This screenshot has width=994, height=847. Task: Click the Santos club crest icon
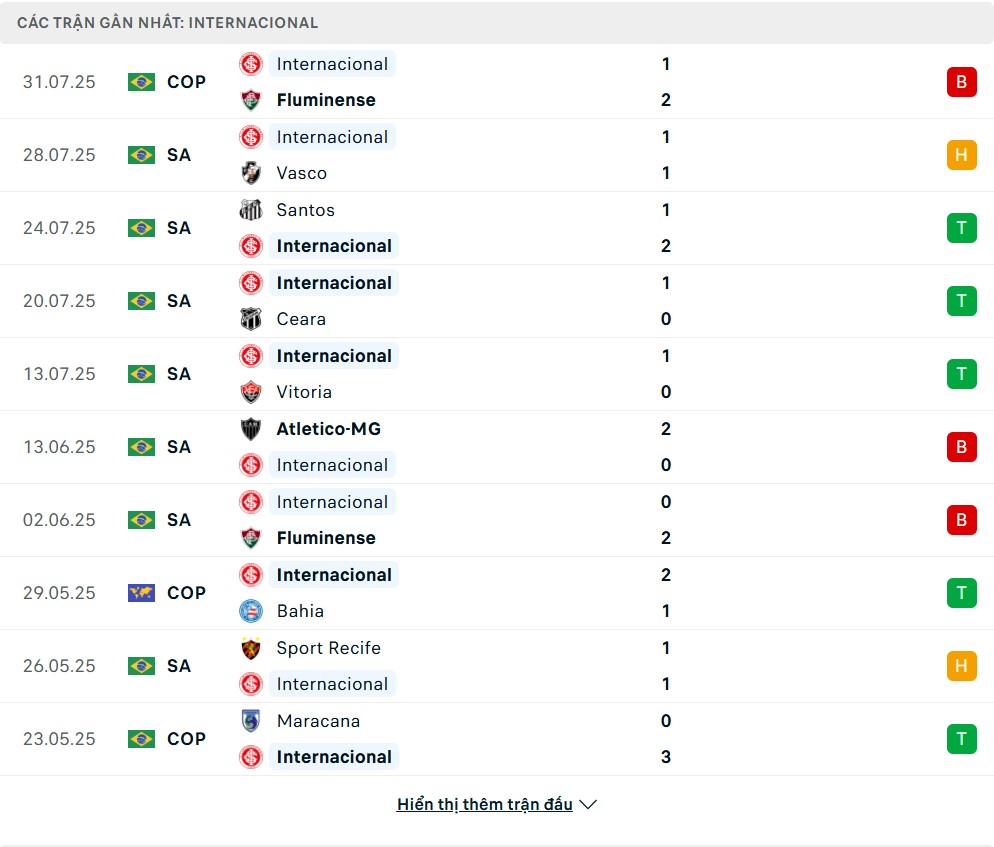[x=250, y=210]
